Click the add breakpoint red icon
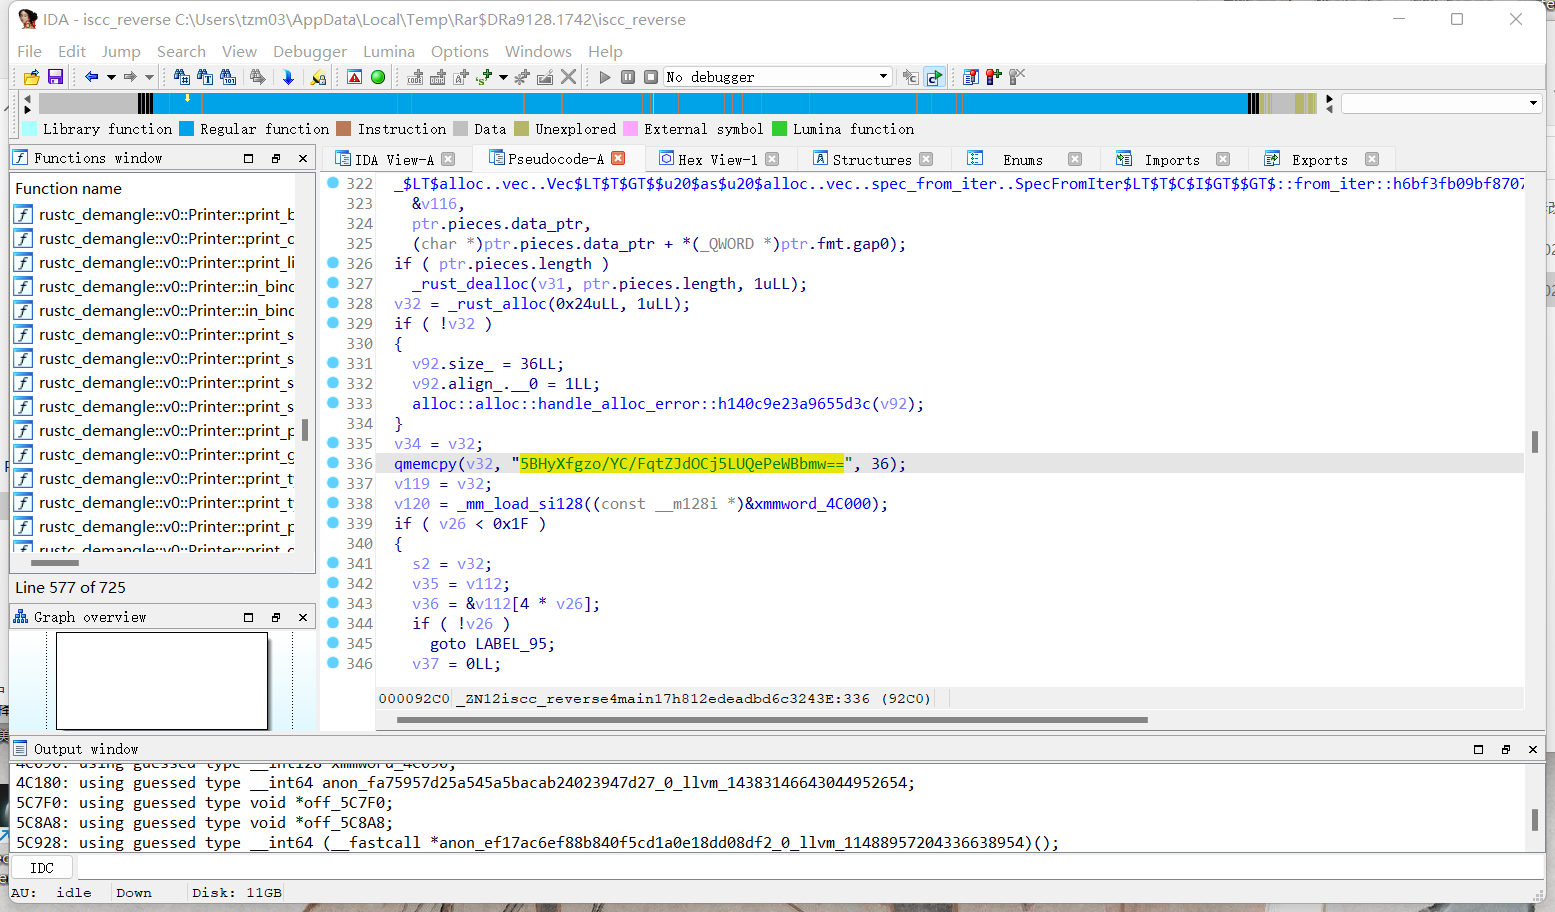This screenshot has height=912, width=1555. pos(994,77)
